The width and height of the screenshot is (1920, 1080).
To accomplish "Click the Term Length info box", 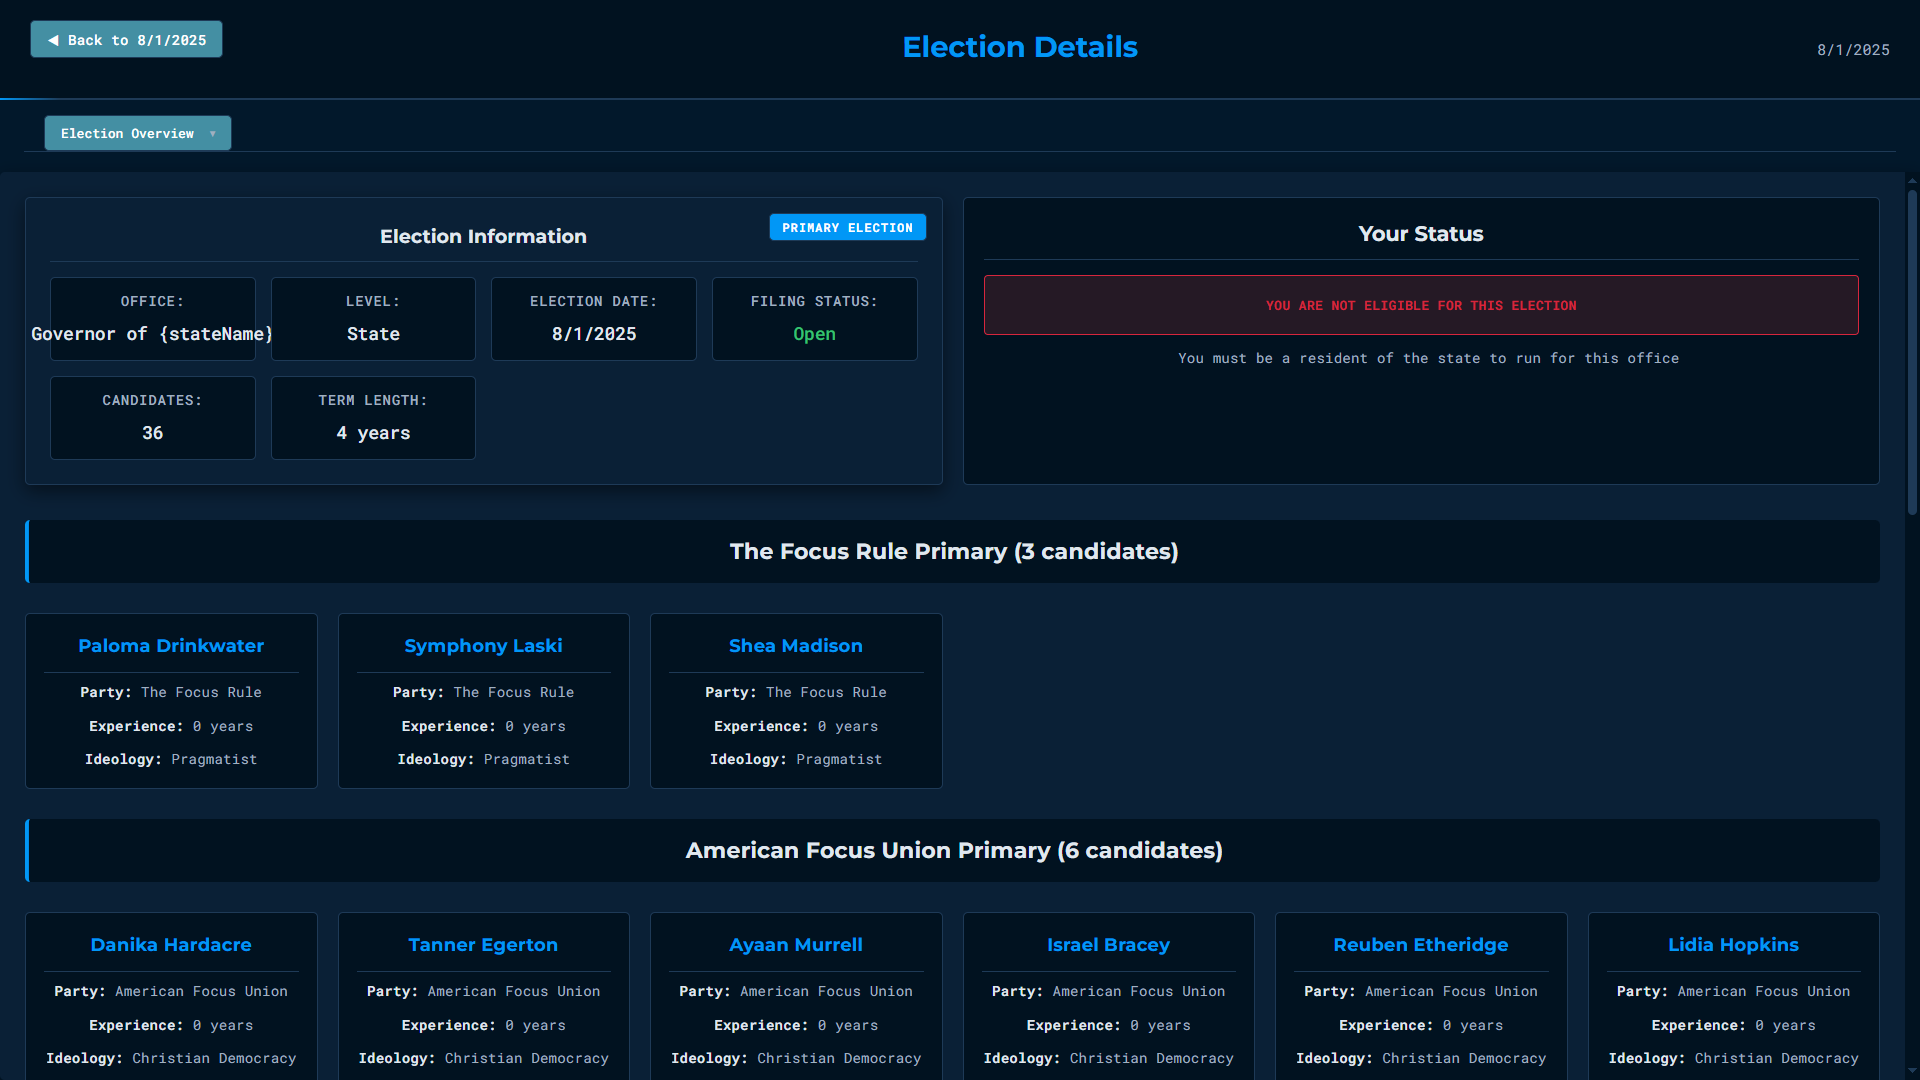I will point(372,418).
